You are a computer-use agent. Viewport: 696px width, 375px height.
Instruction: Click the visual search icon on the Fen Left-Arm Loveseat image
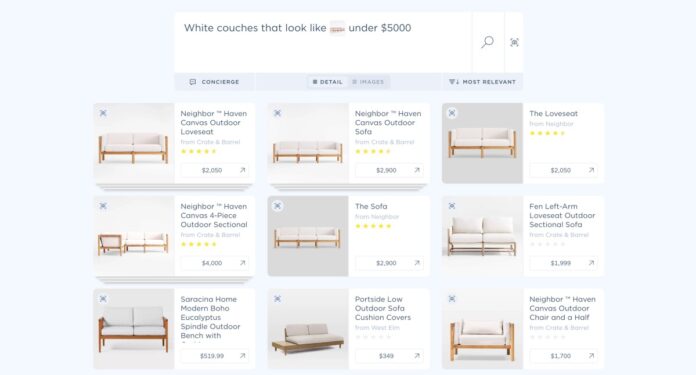pos(452,206)
